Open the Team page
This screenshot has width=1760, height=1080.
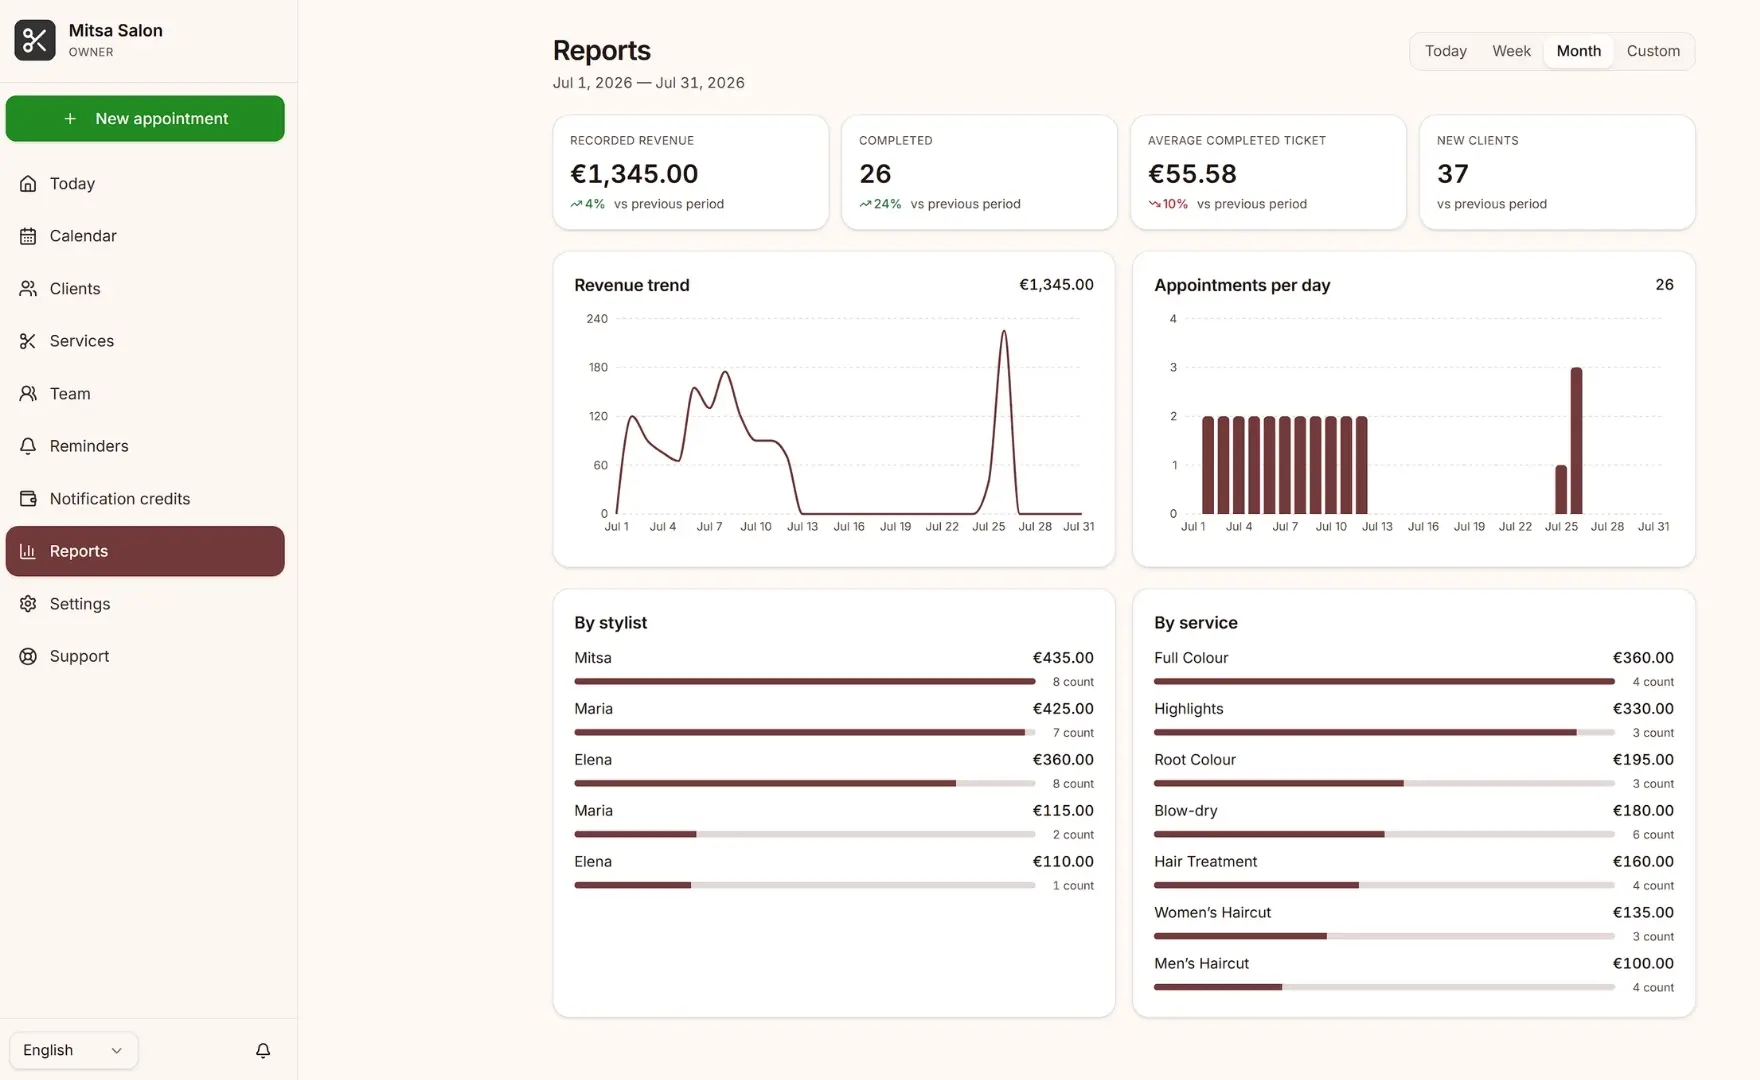tap(145, 394)
